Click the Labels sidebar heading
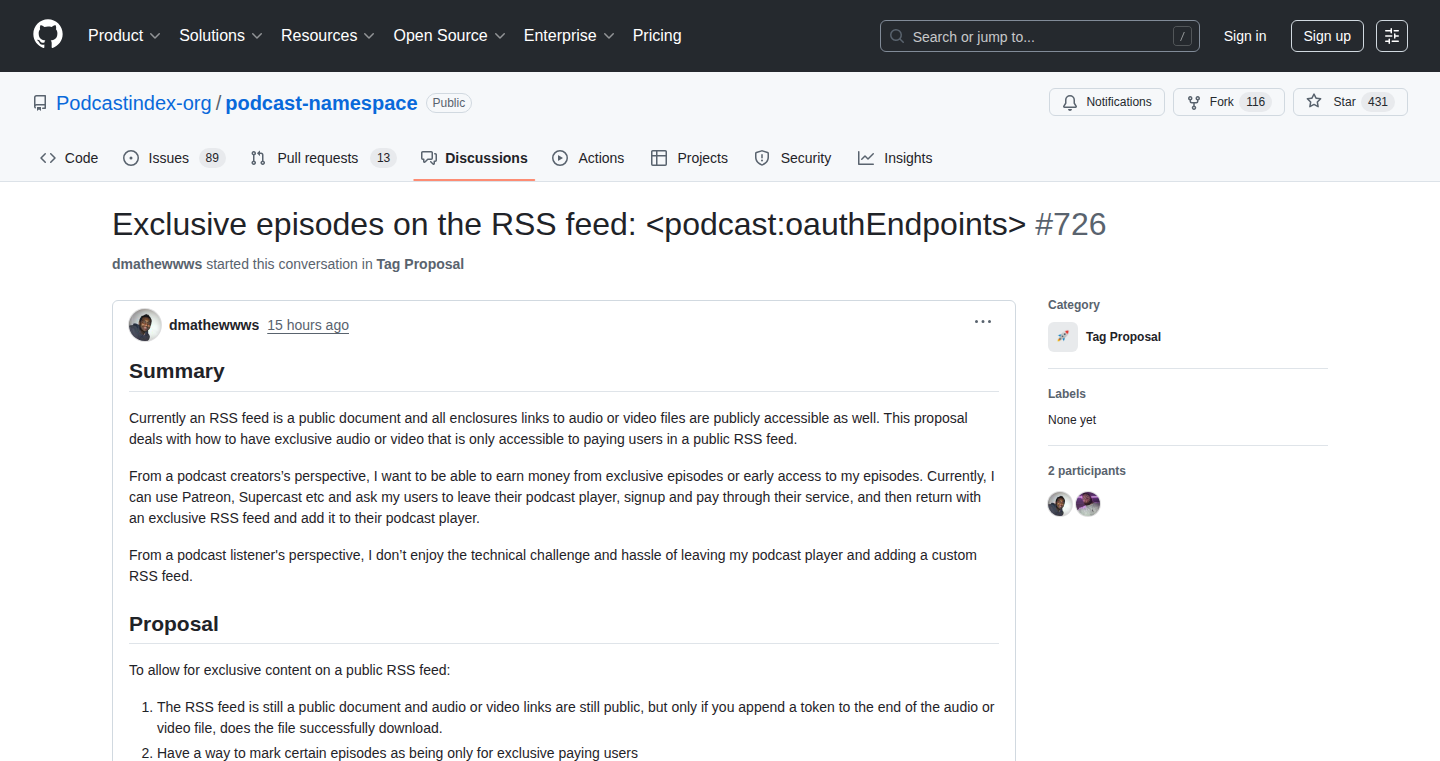The width and height of the screenshot is (1440, 761). click(1067, 394)
